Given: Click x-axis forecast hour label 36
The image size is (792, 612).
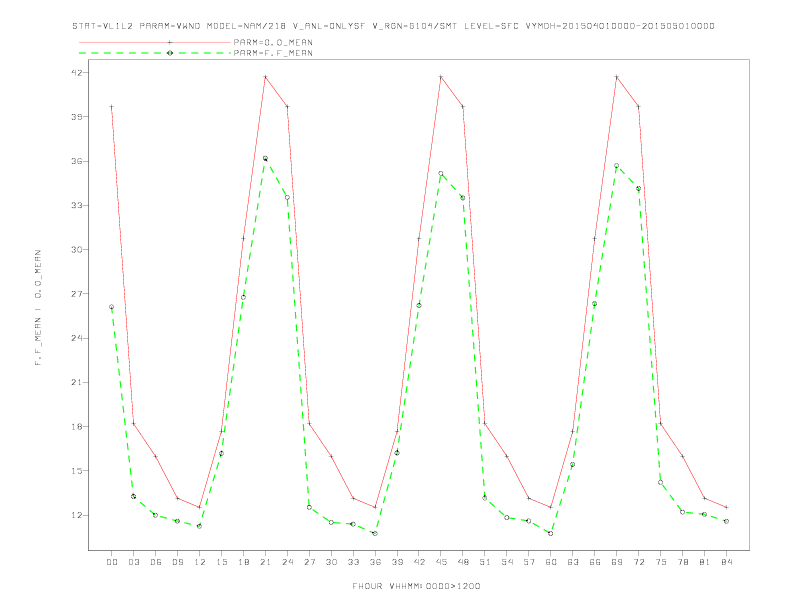Looking at the screenshot, I should (x=375, y=562).
